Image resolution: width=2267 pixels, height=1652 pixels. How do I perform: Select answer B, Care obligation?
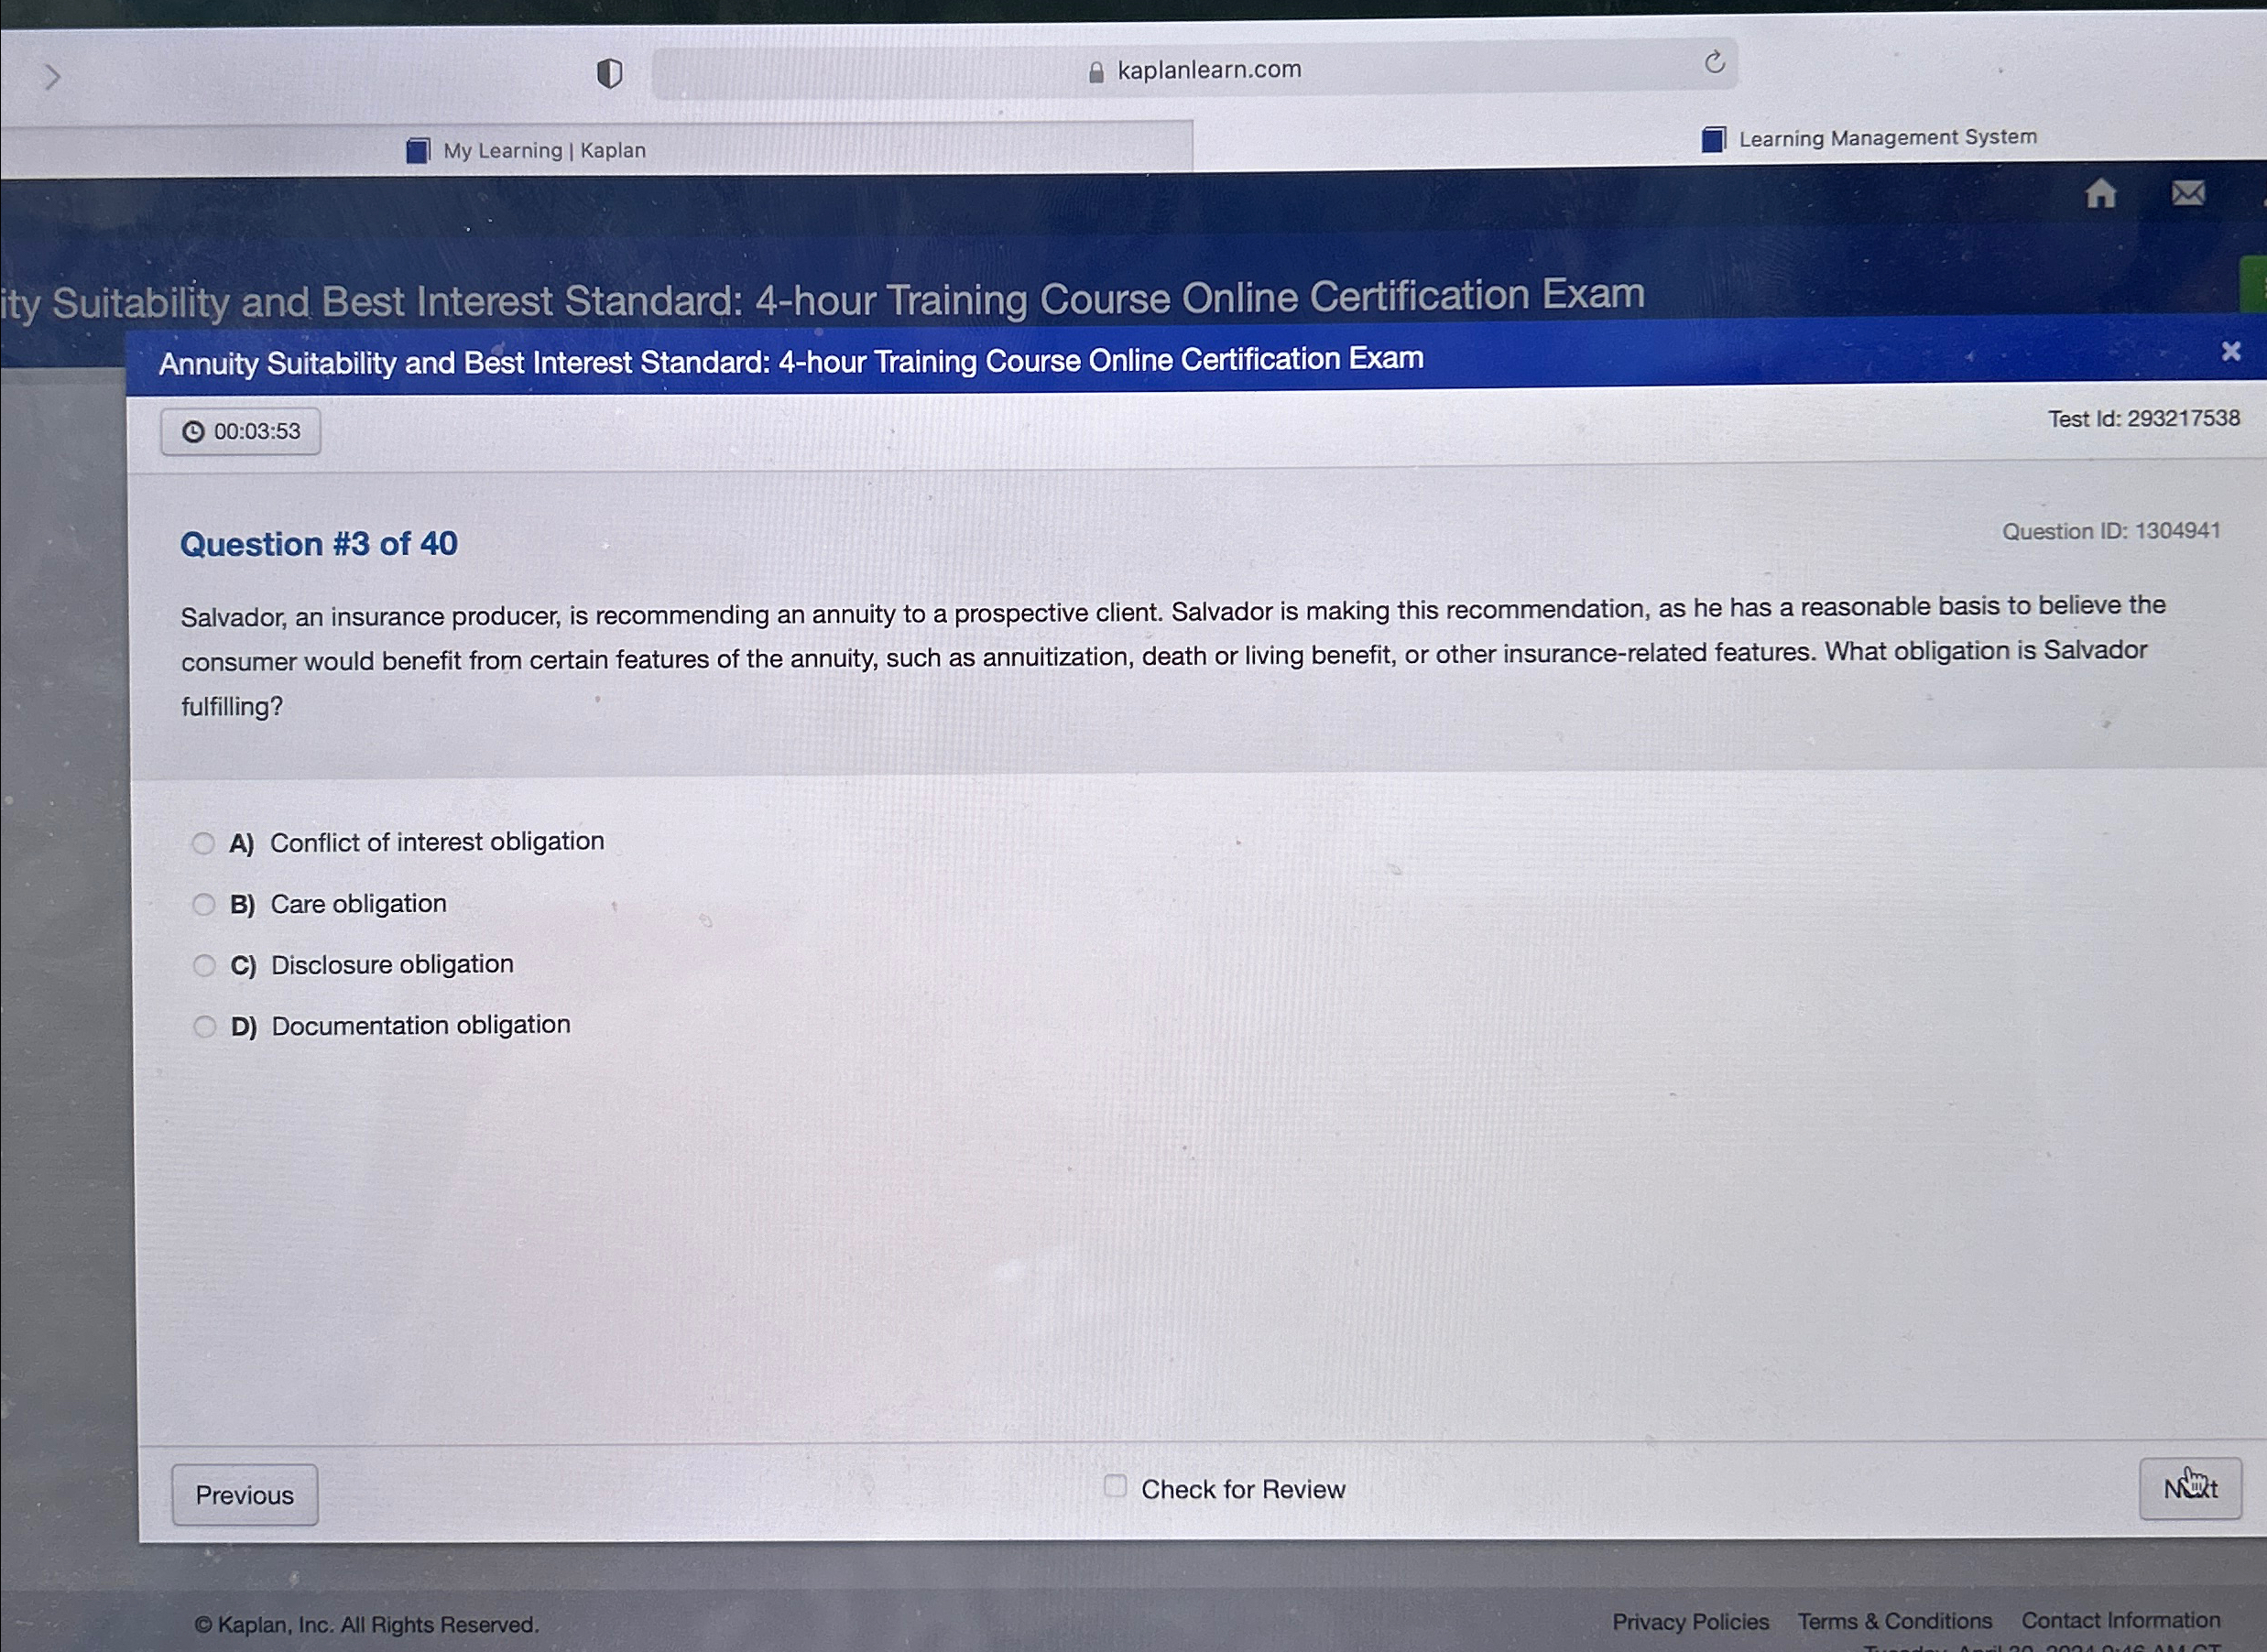click(x=204, y=904)
